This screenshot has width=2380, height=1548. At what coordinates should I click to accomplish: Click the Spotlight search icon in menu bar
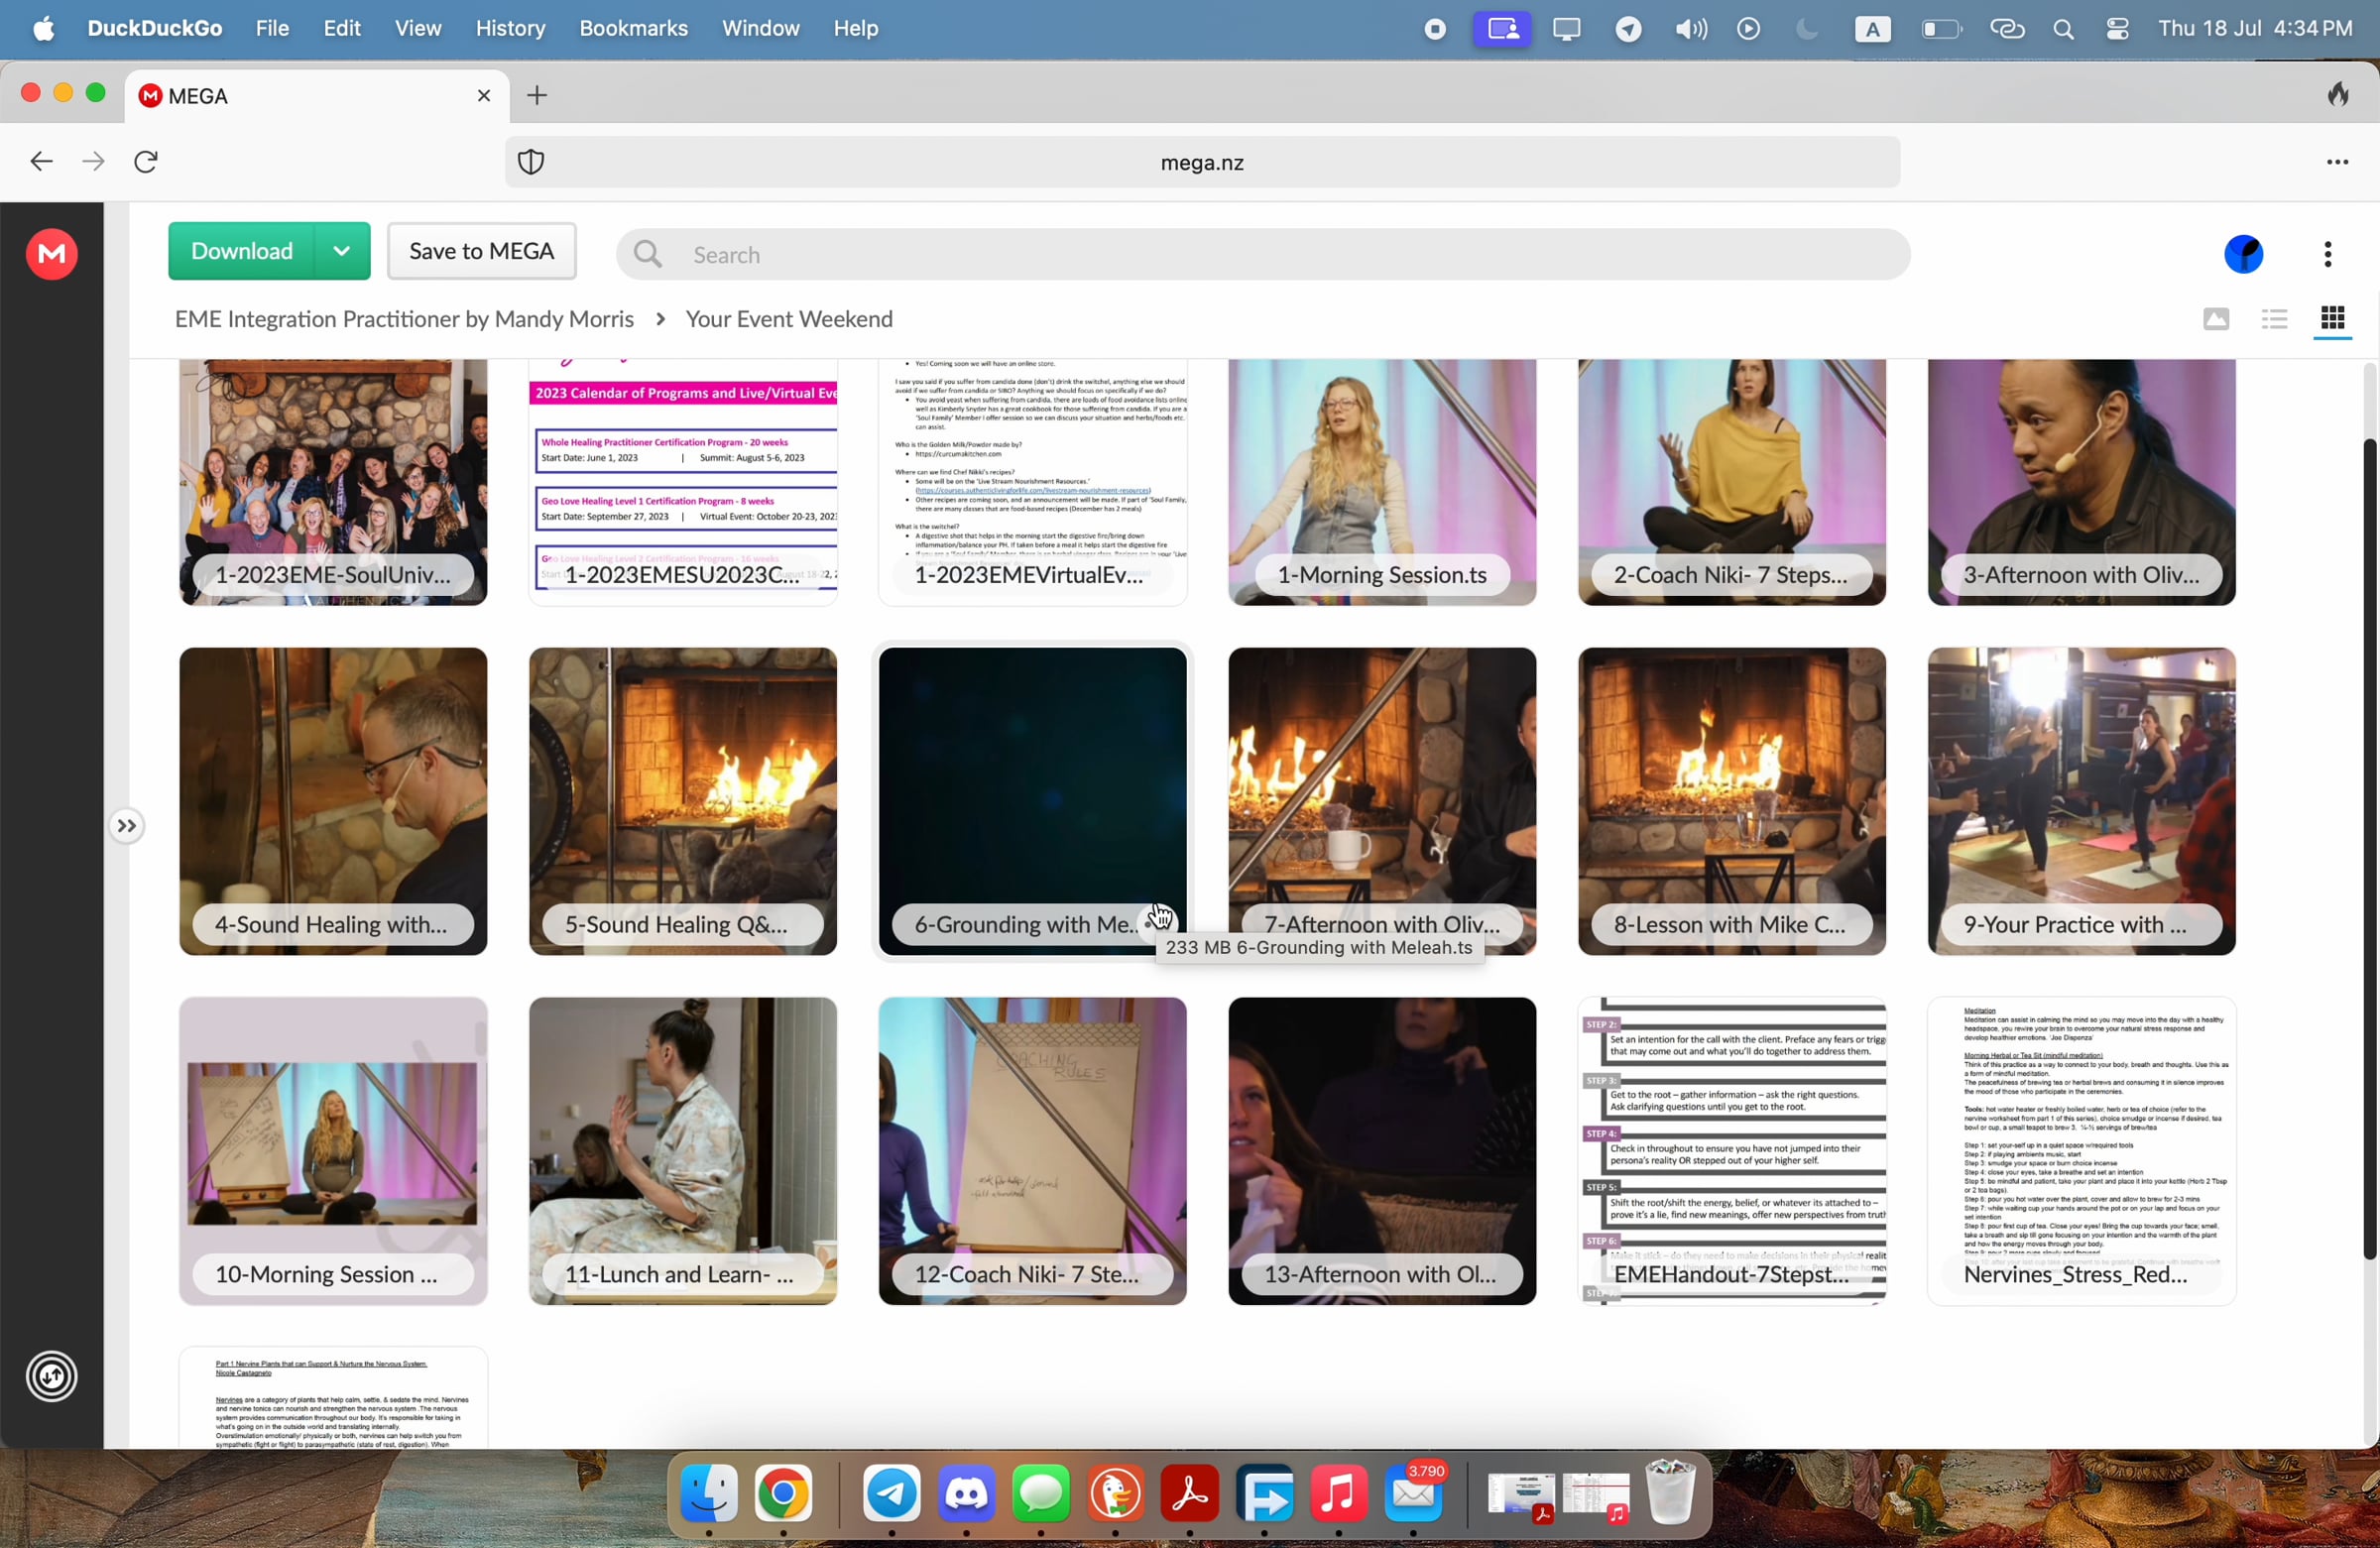(2062, 29)
